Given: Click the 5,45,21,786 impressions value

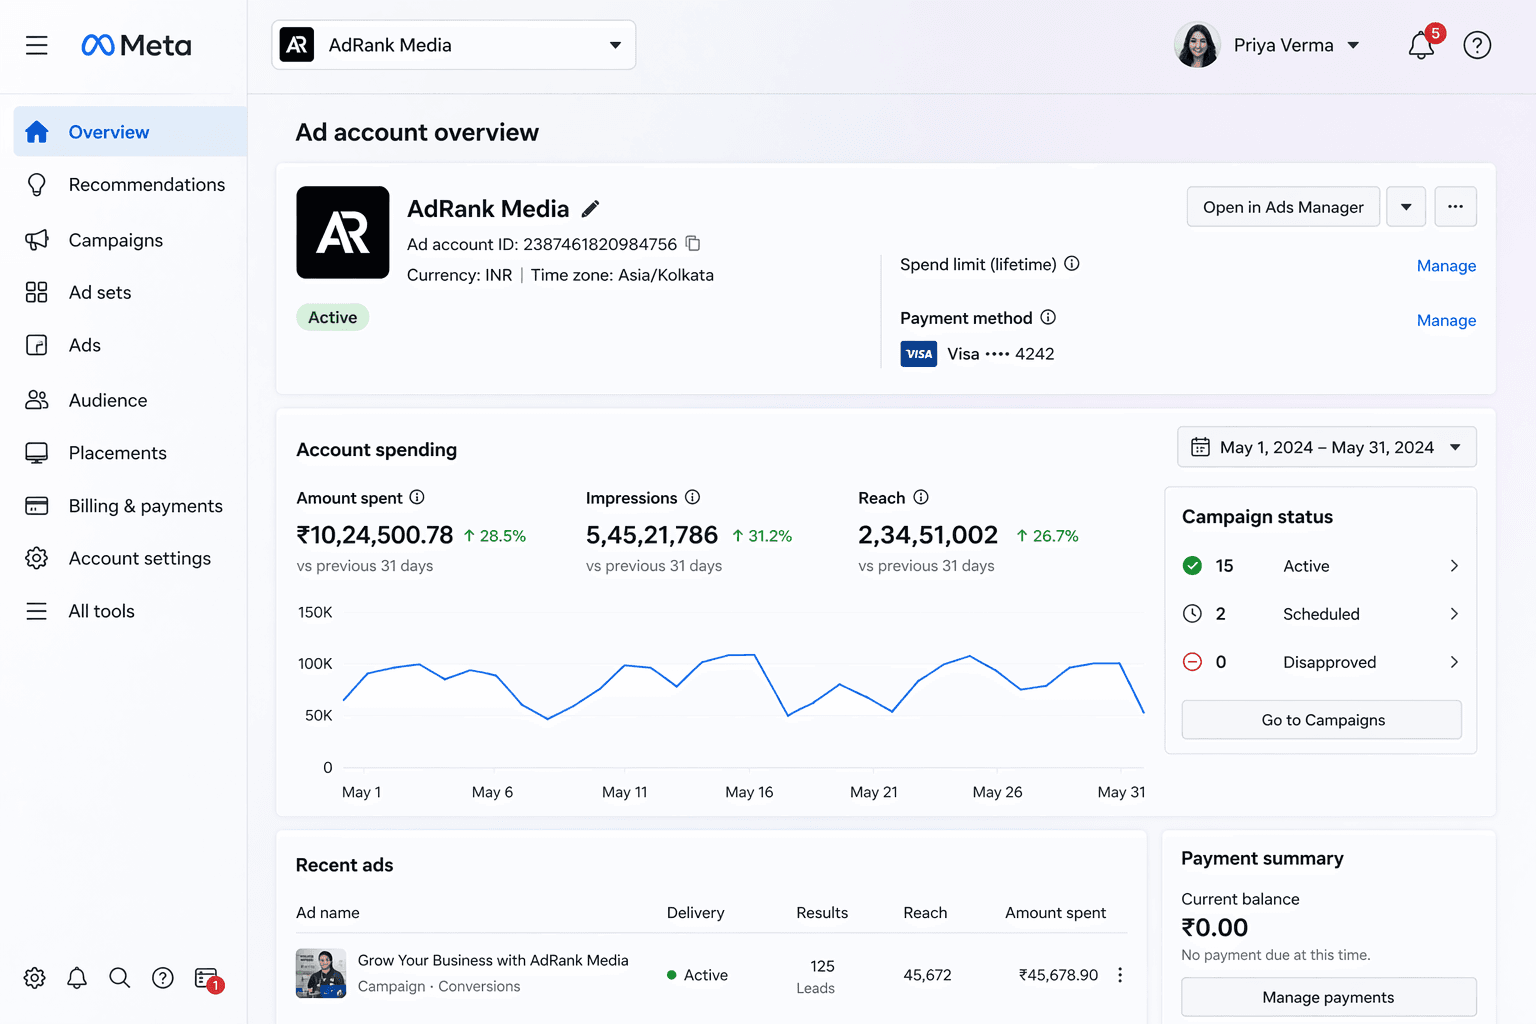Looking at the screenshot, I should (652, 535).
